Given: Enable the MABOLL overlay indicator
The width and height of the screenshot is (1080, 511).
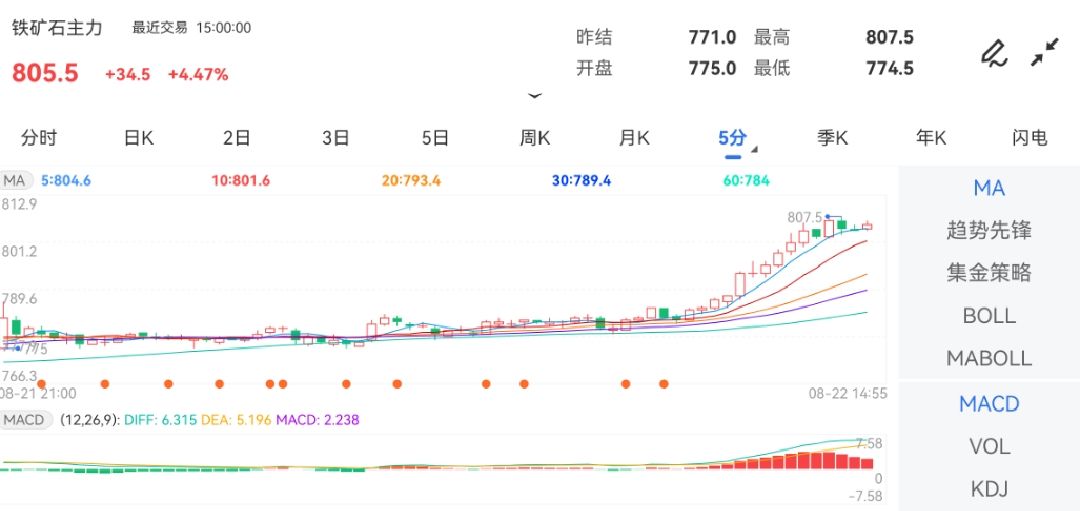Looking at the screenshot, I should click(x=988, y=358).
